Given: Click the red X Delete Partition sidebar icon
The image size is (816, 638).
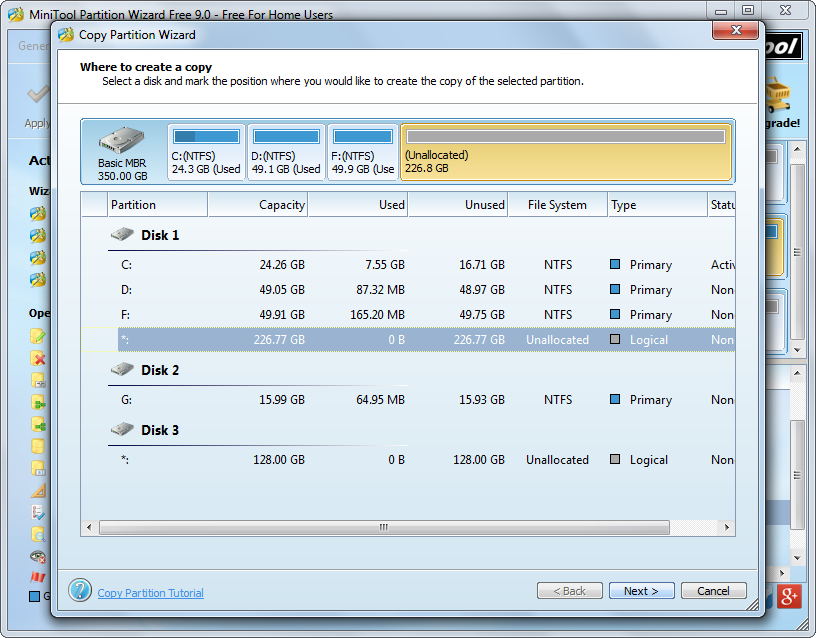Looking at the screenshot, I should click(x=37, y=358).
